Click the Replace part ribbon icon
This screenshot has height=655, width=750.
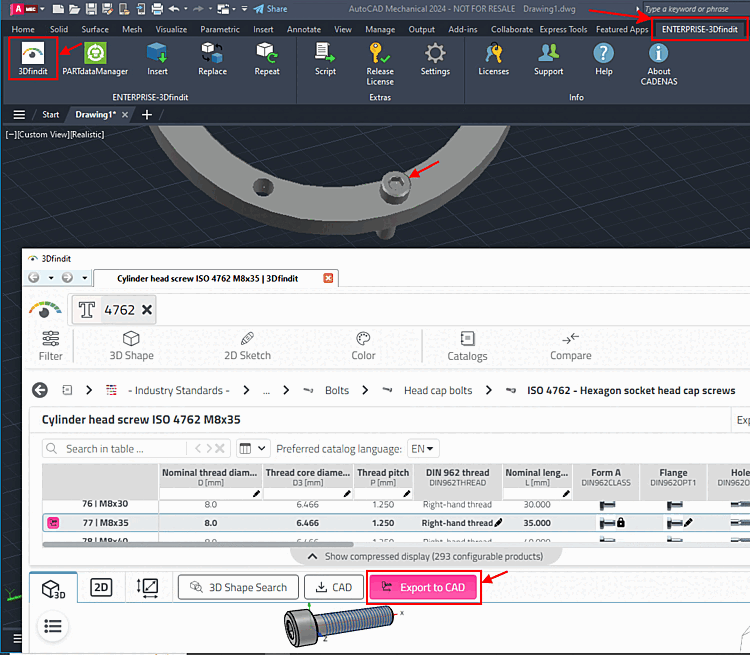coord(212,59)
